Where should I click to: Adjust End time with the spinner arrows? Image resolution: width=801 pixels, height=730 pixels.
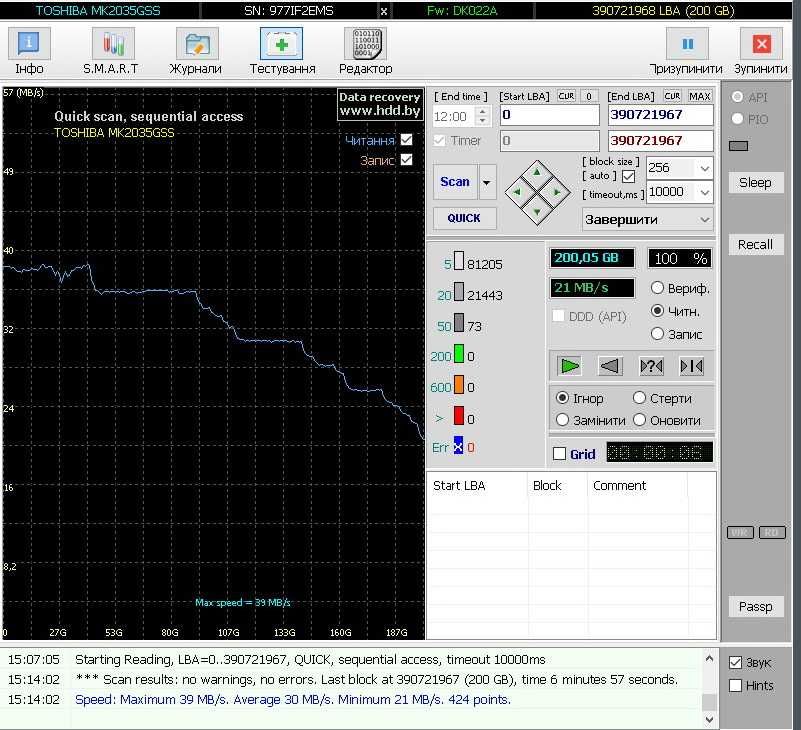tap(483, 116)
